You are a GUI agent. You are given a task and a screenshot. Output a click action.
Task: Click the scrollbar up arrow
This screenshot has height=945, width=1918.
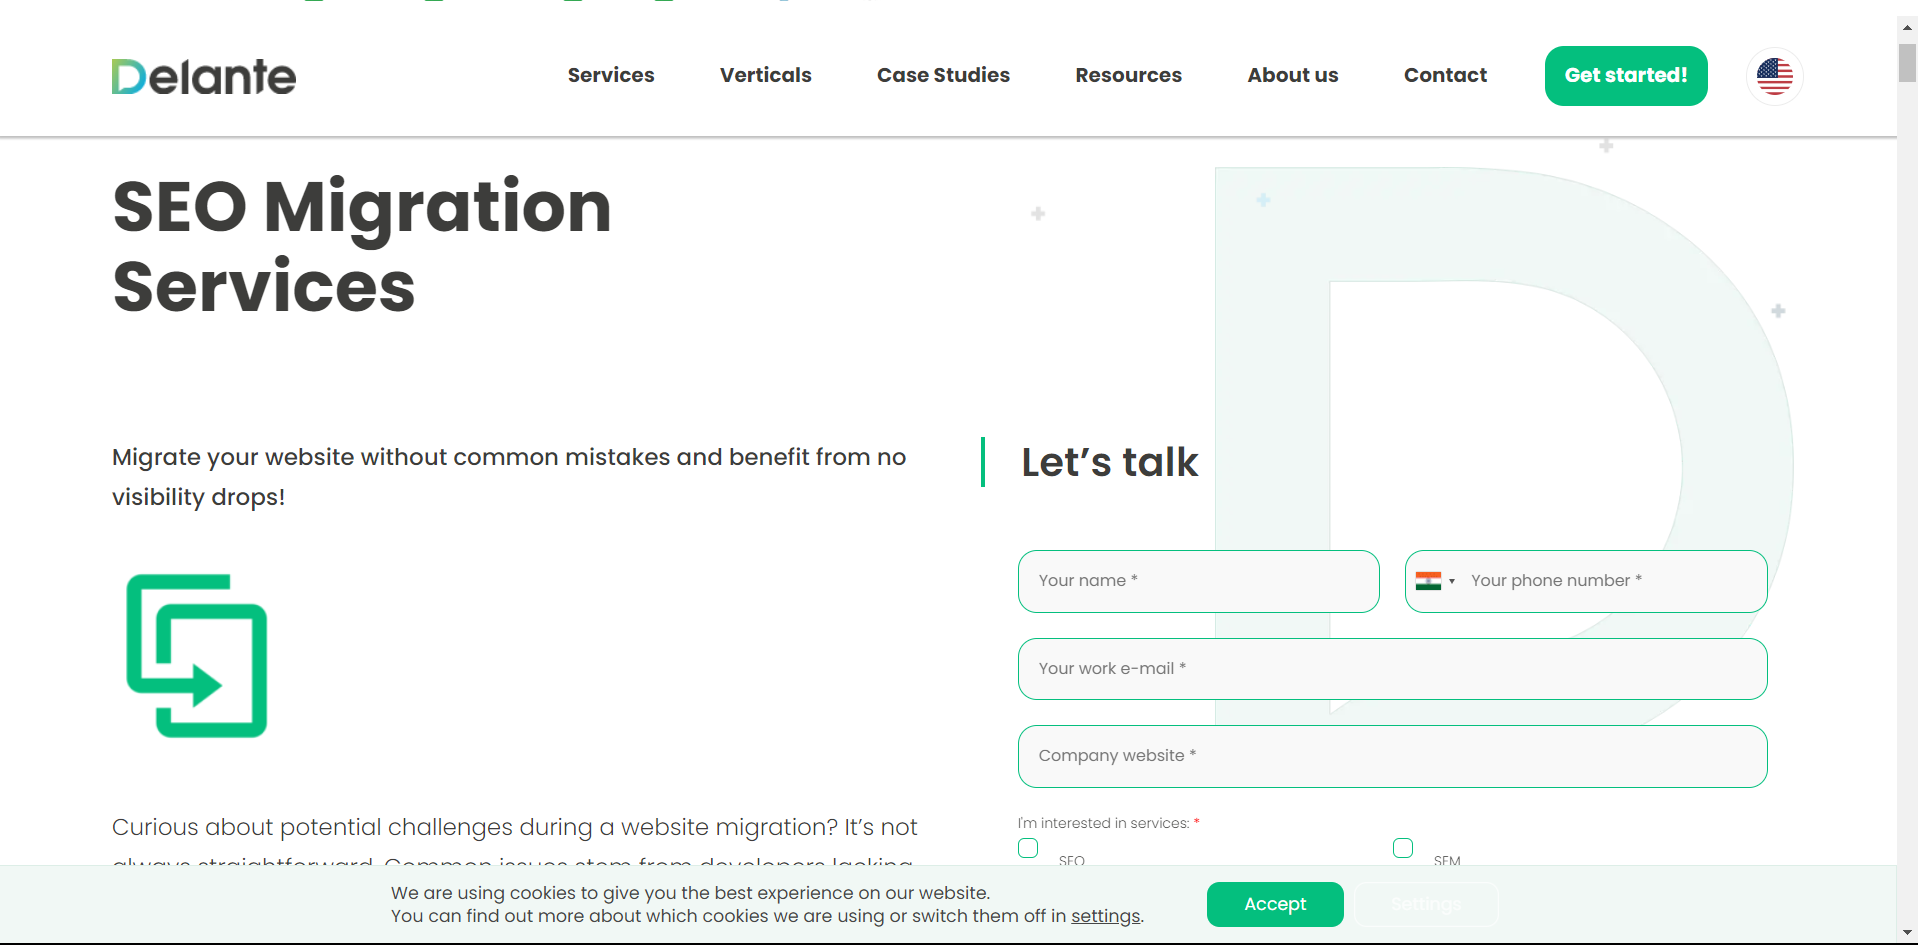coord(1905,27)
